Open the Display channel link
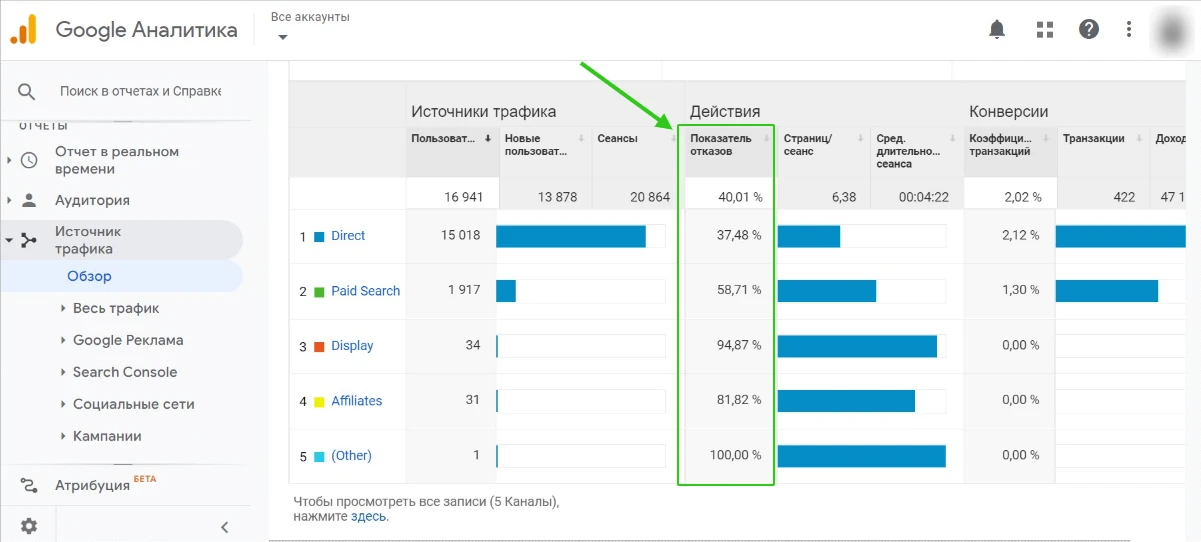The height and width of the screenshot is (542, 1201). pyautogui.click(x=352, y=346)
